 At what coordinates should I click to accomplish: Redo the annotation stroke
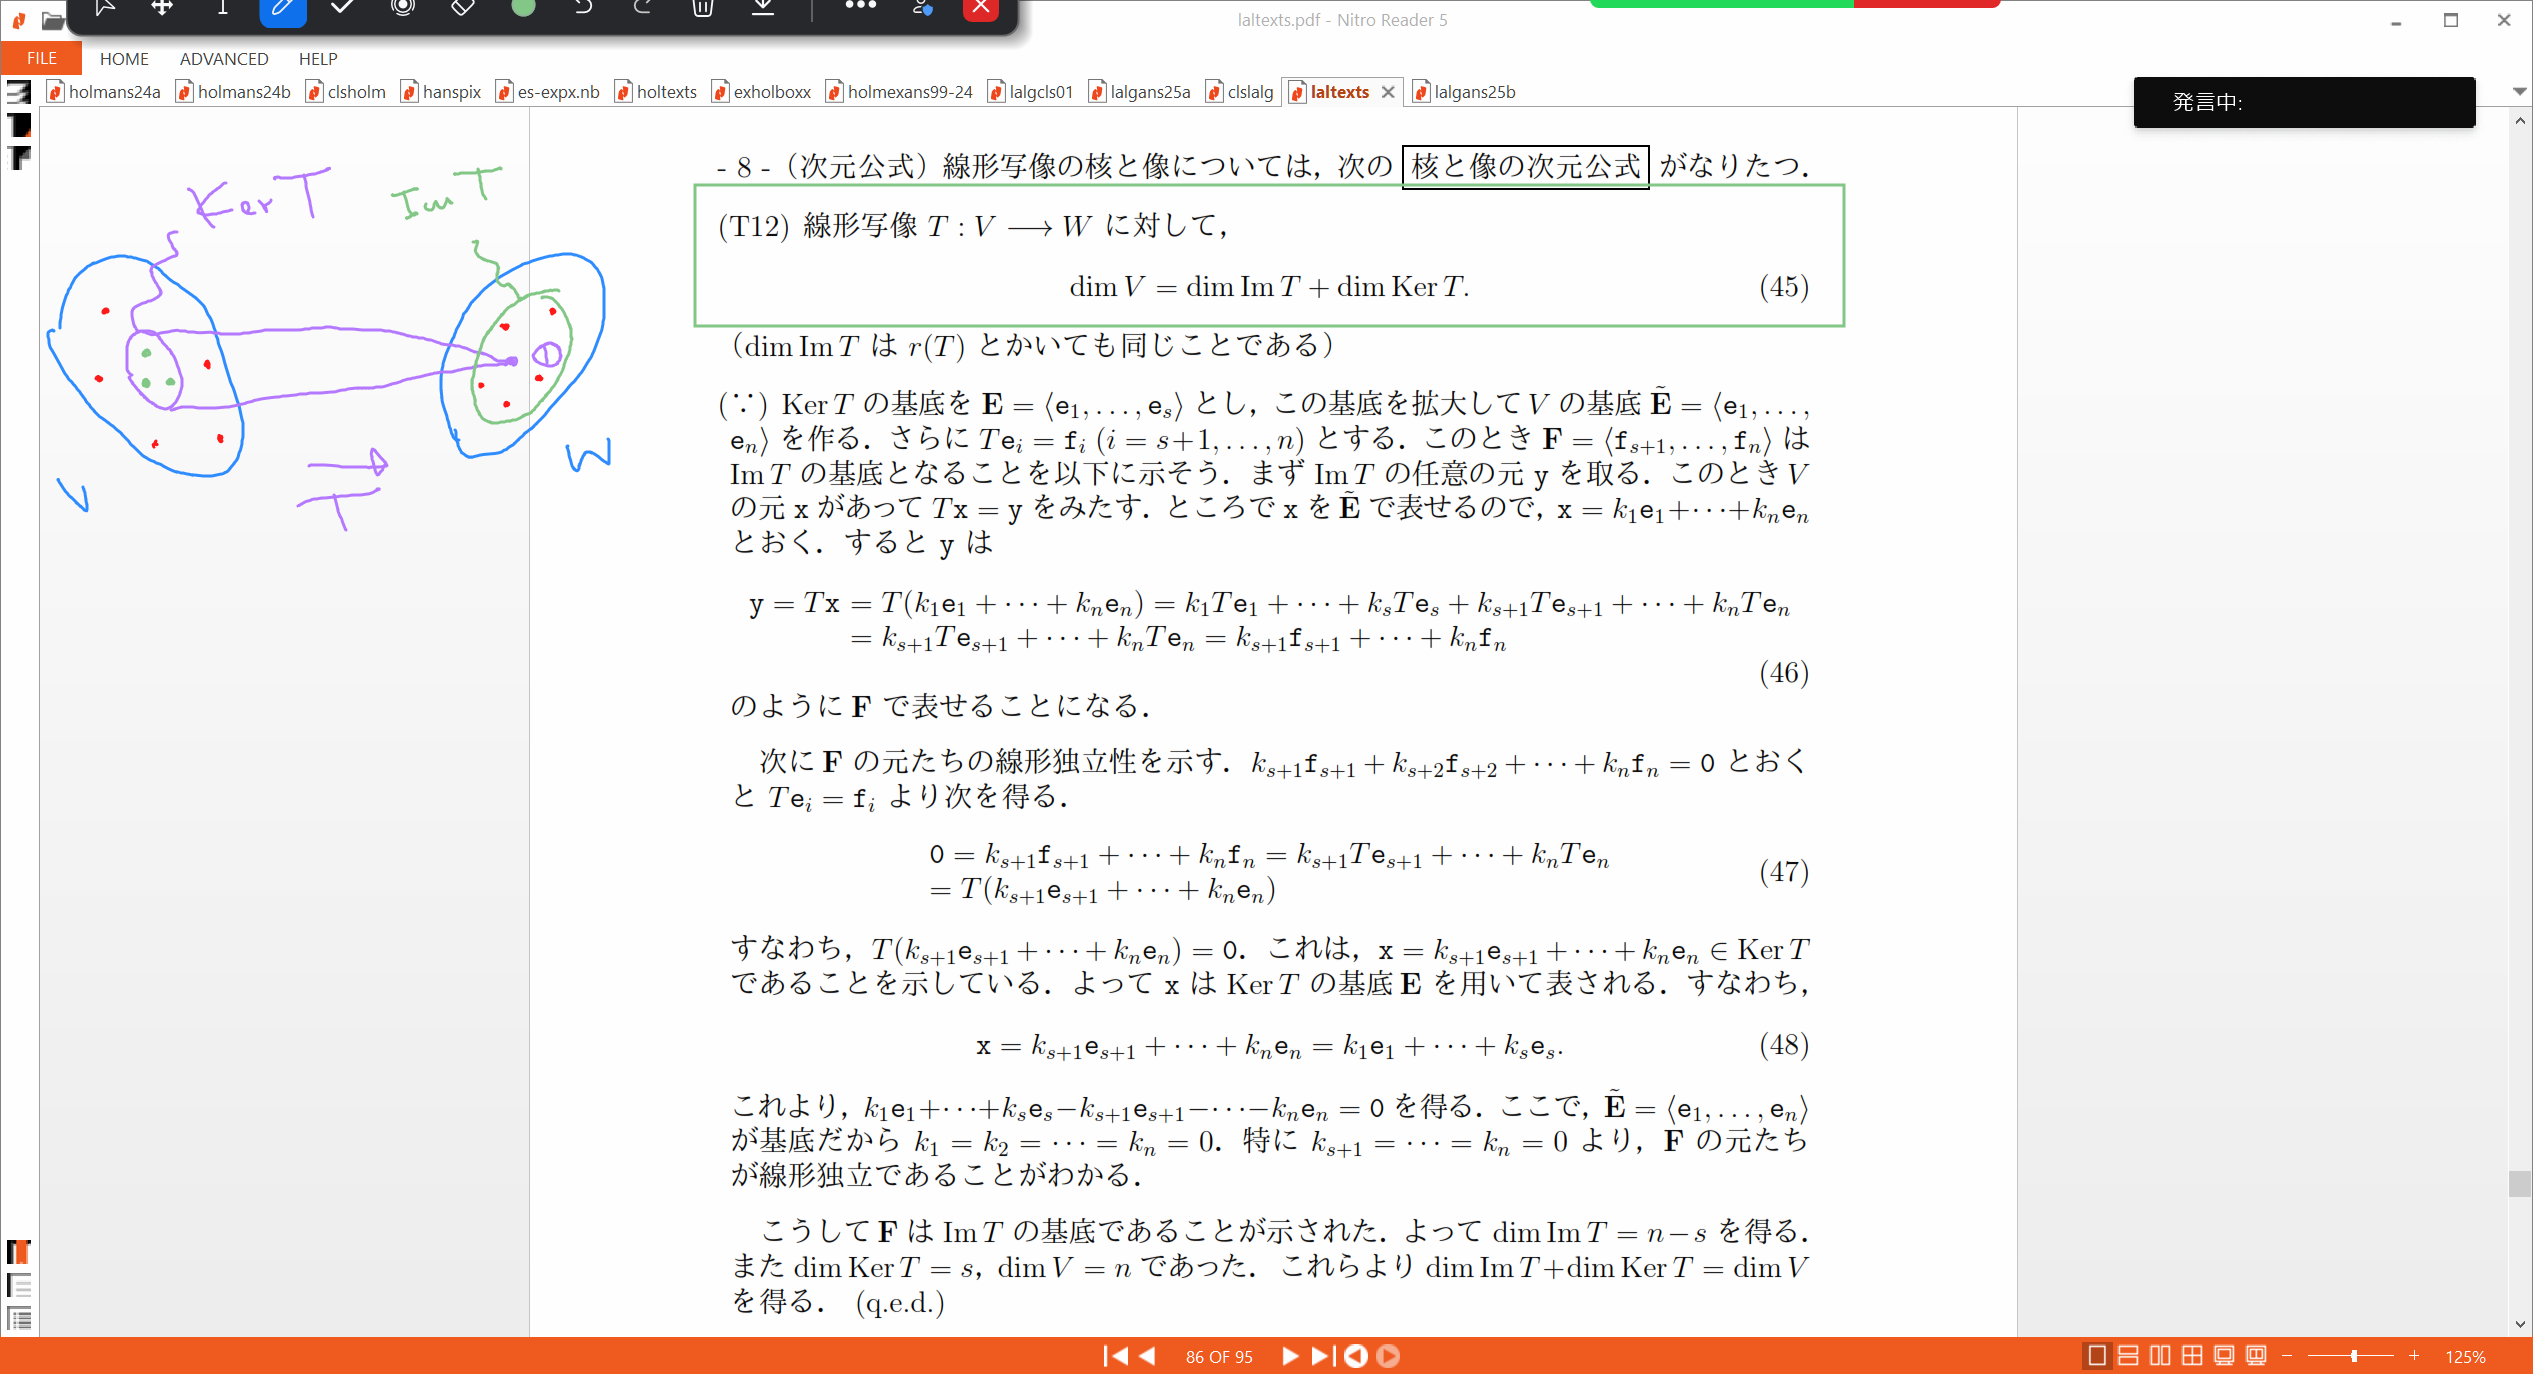(643, 8)
